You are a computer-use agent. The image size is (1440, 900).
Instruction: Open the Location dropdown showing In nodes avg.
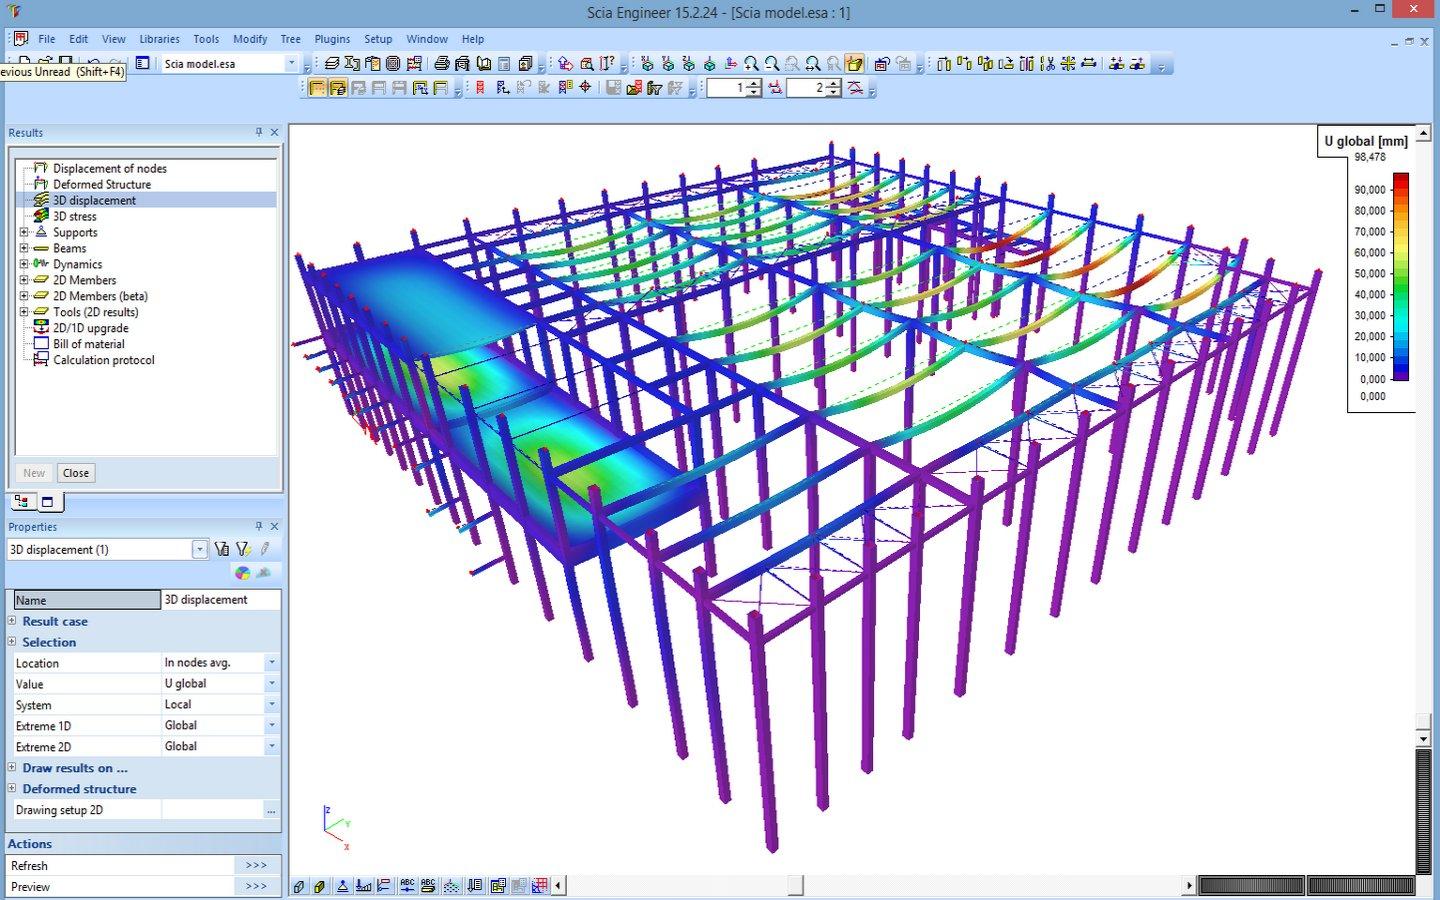[271, 662]
